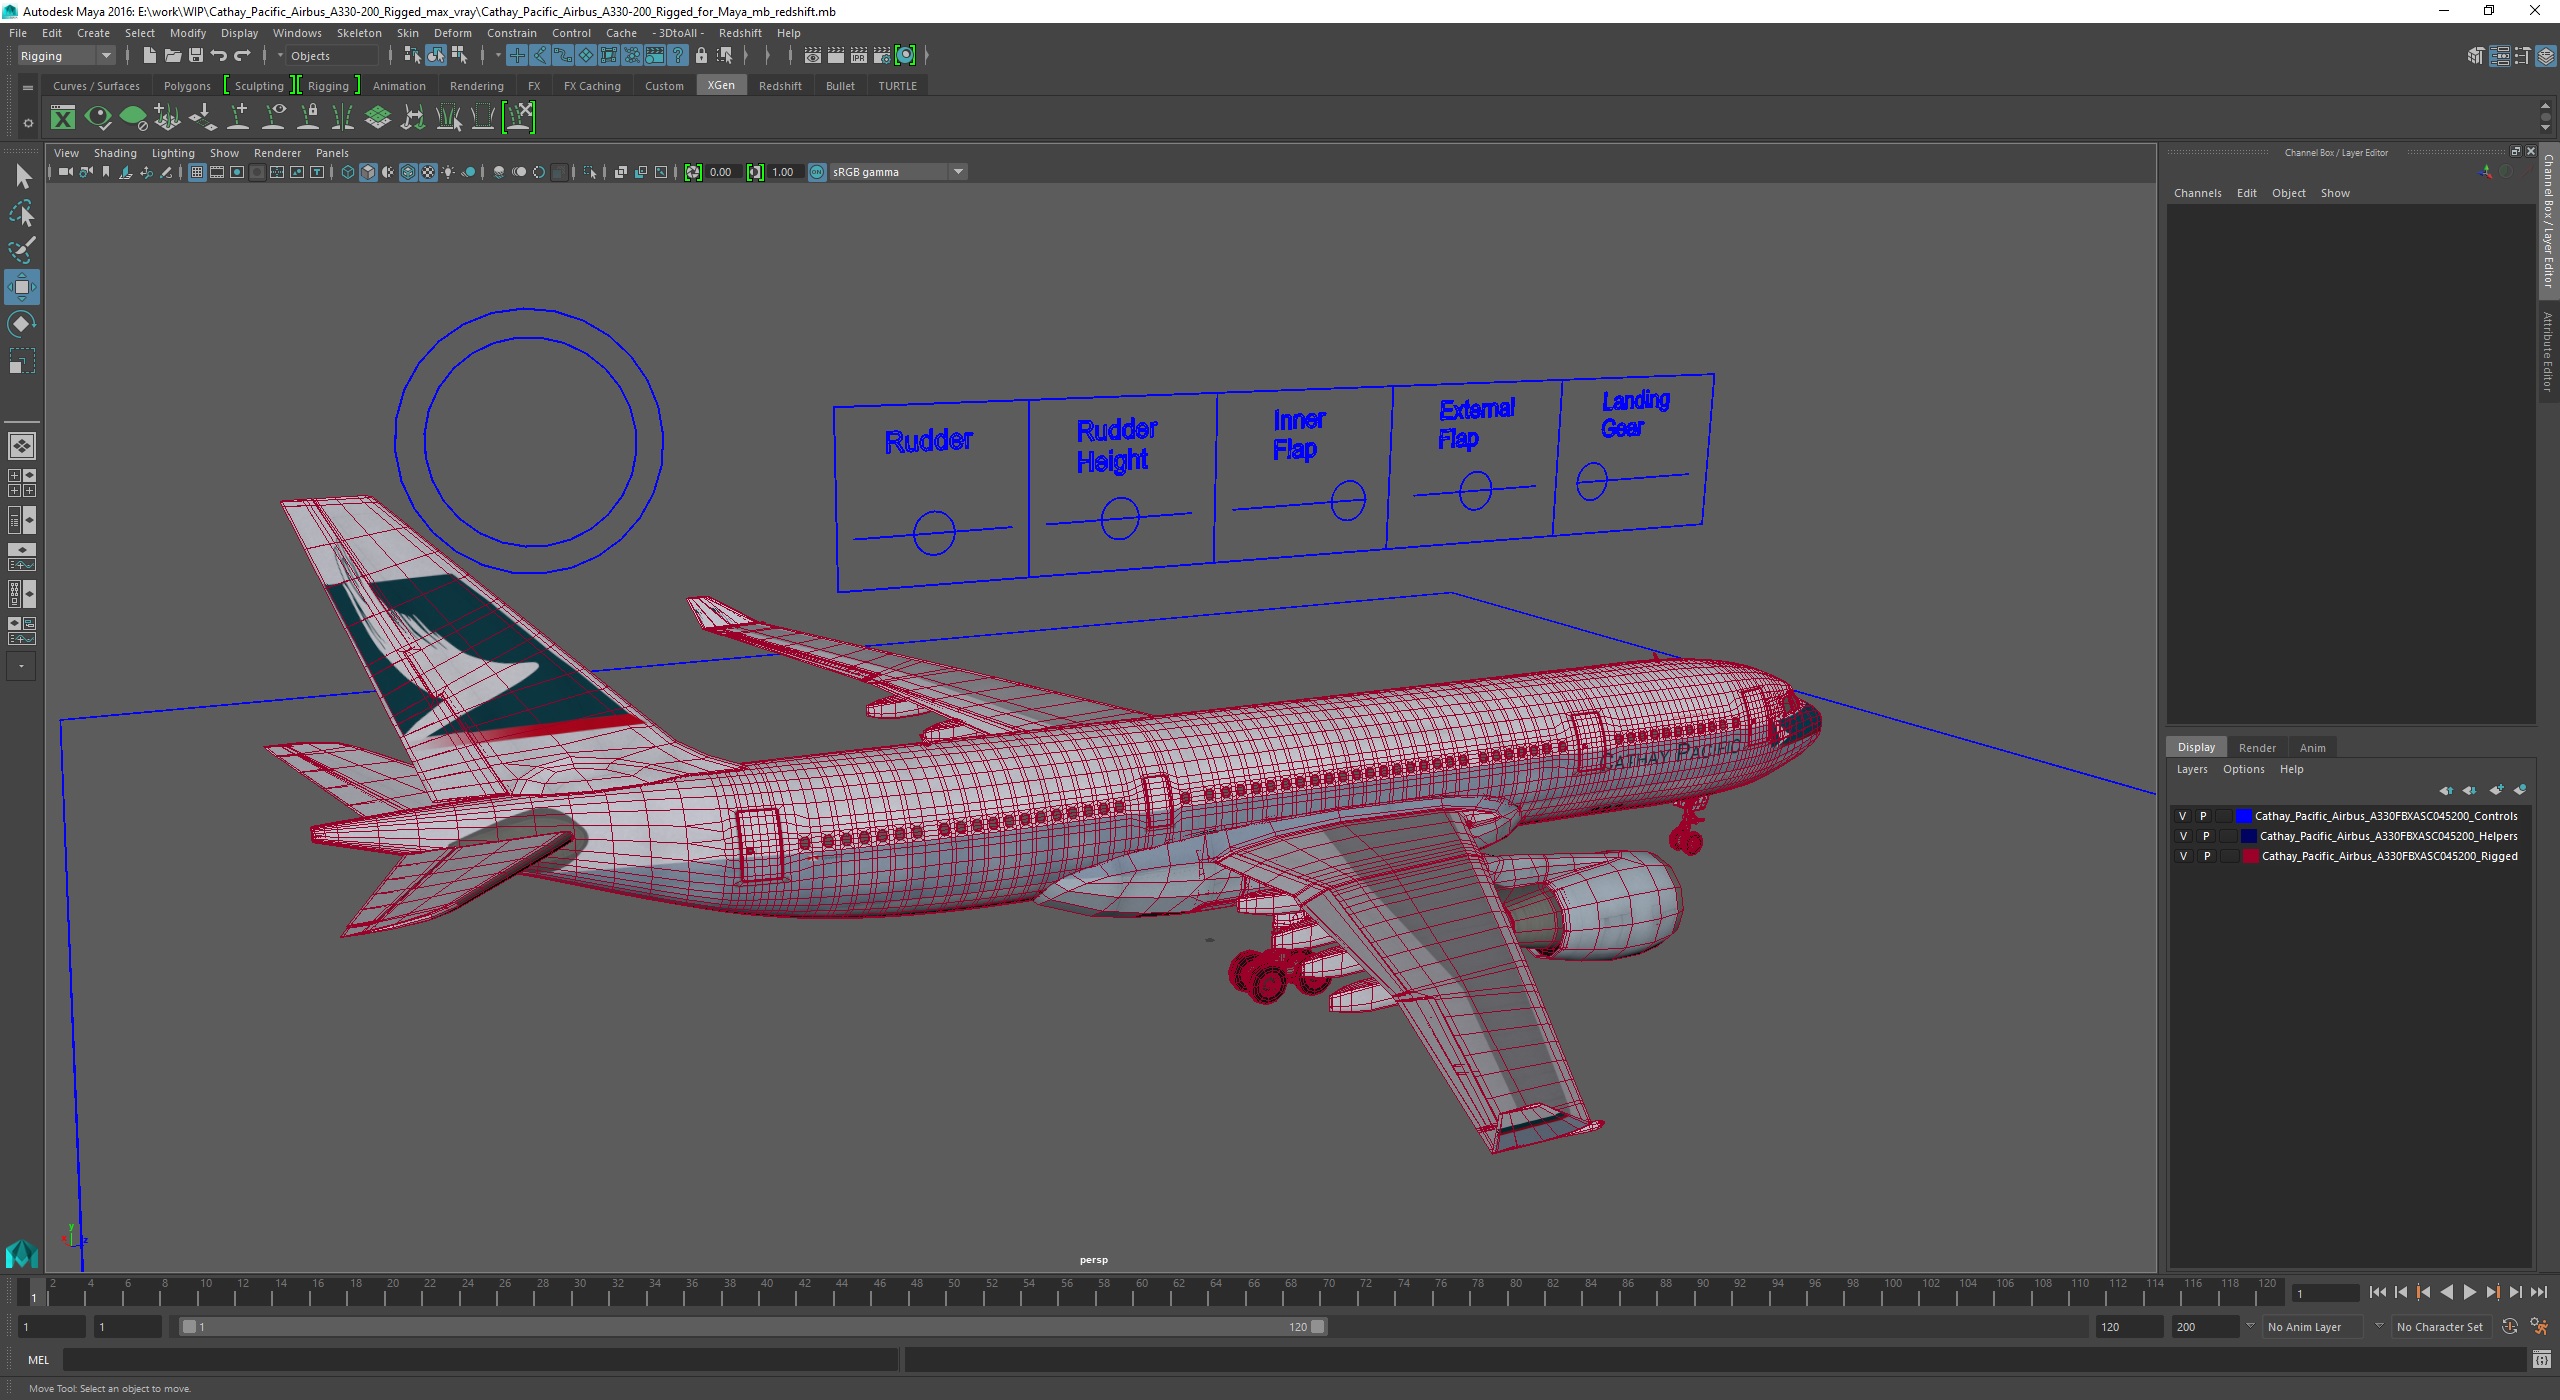The width and height of the screenshot is (2560, 1400).
Task: Click the current frame input field
Action: [x=2325, y=1294]
